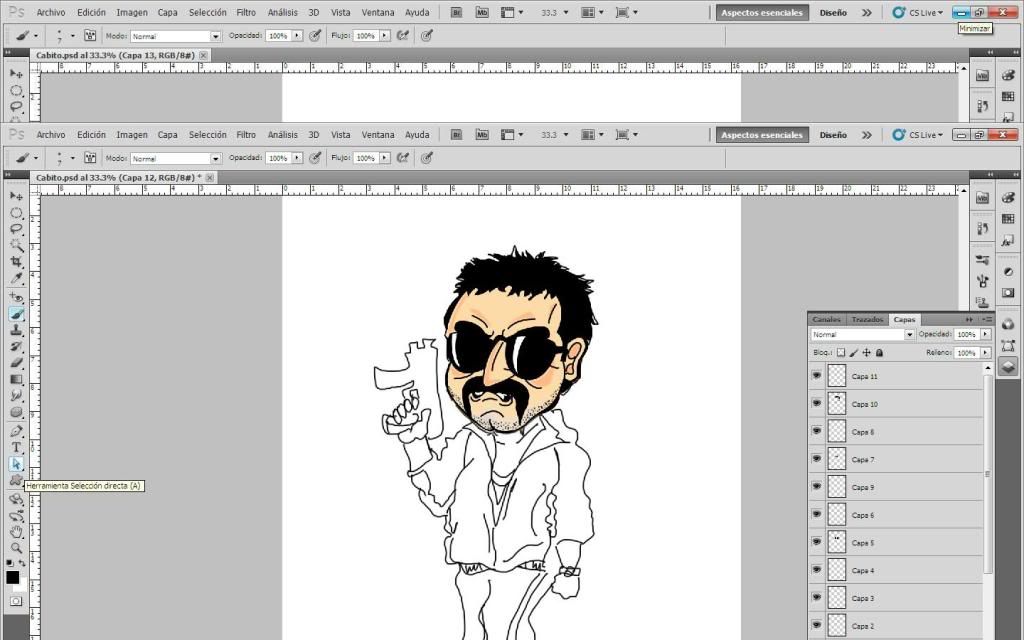Viewport: 1024px width, 640px height.
Task: Select the Smudge/Blur tool
Action: tap(16, 396)
